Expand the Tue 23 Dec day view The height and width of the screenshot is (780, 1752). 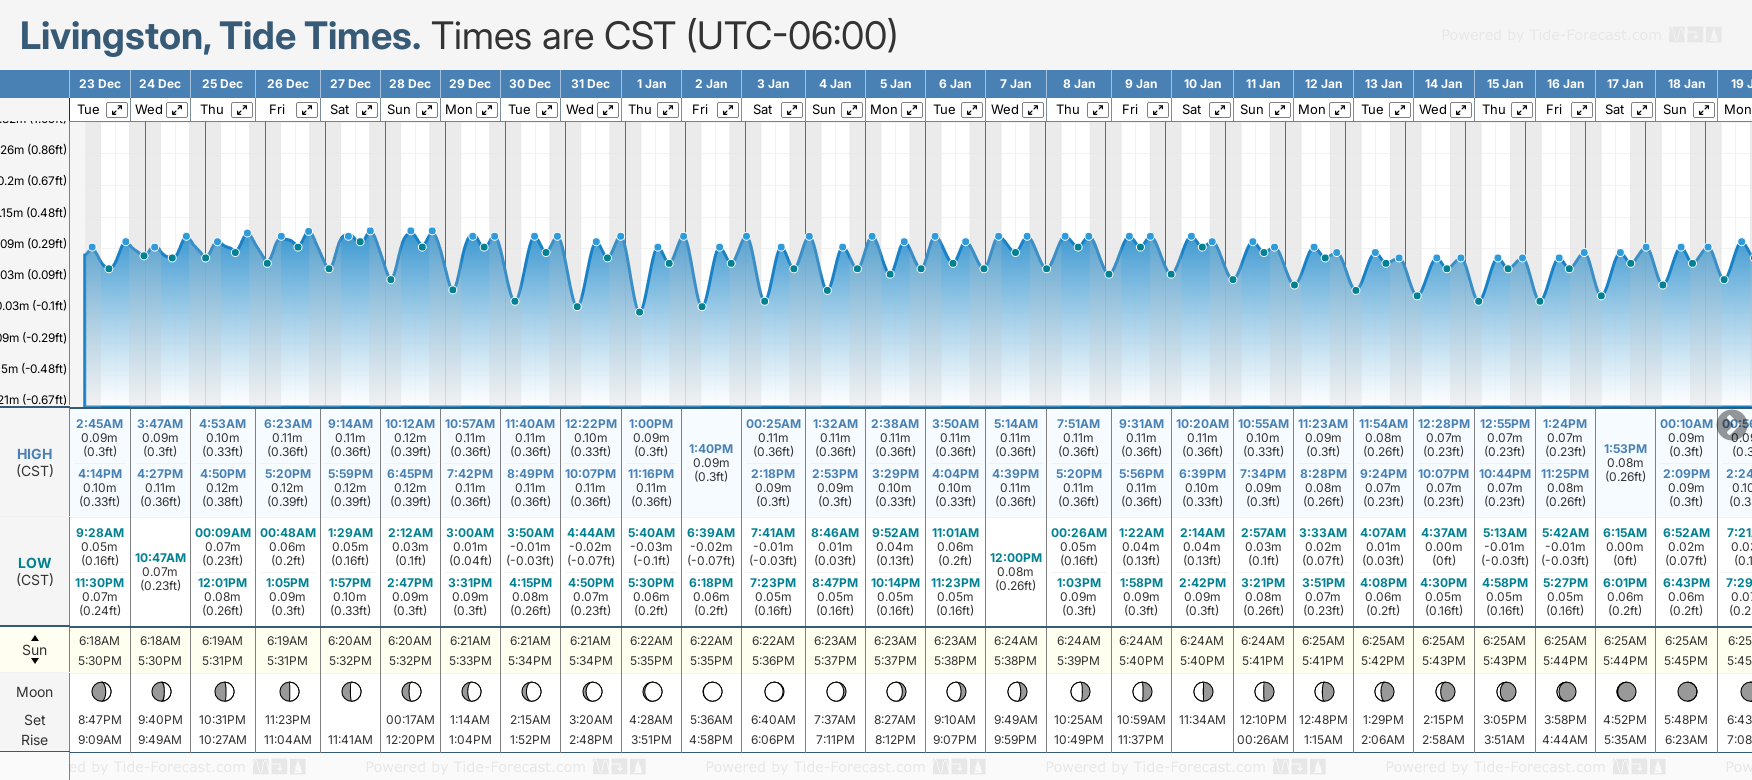[x=117, y=110]
